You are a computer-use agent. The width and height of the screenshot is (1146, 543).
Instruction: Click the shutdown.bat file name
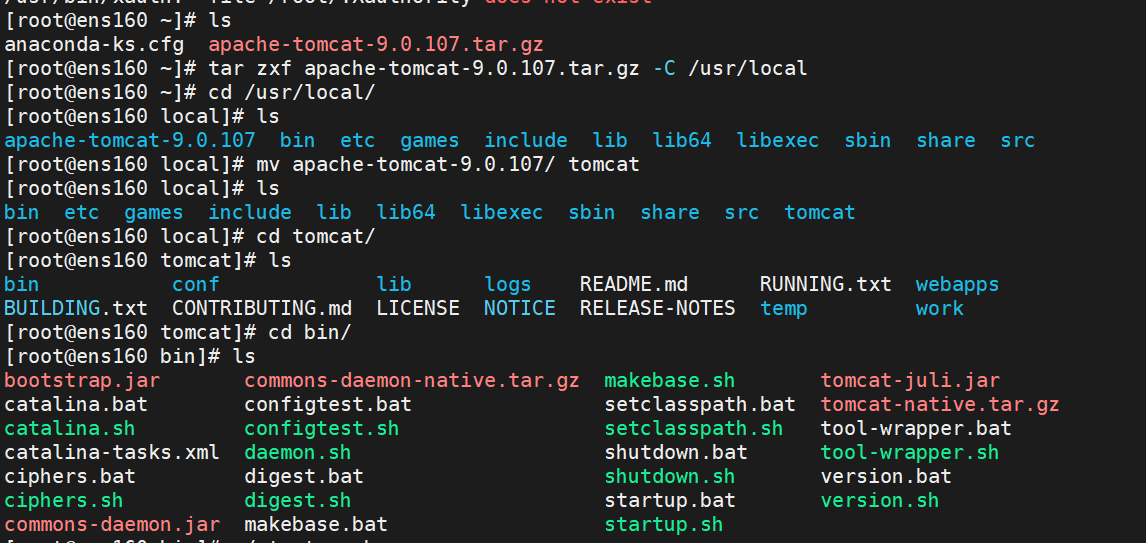(675, 452)
